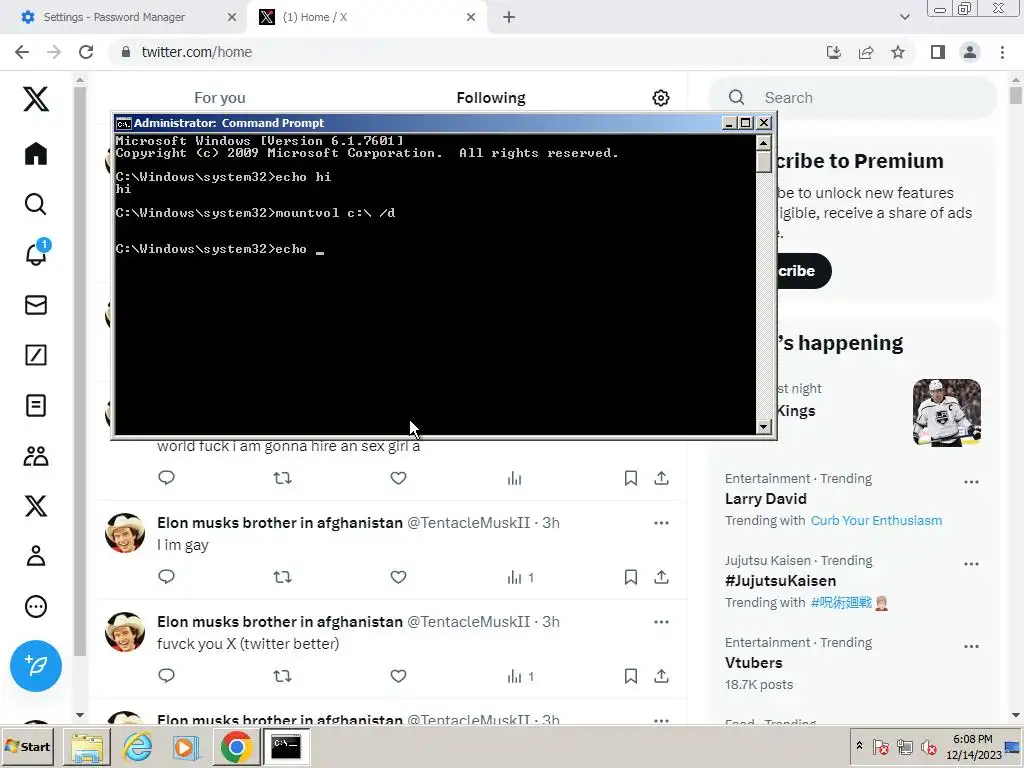The image size is (1024, 768).
Task: Click the blue compose Post button
Action: (x=36, y=666)
